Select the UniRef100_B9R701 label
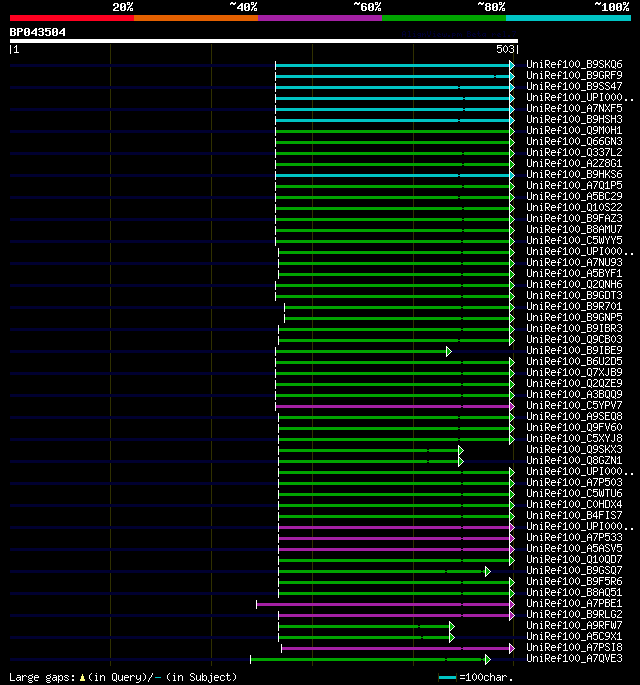The width and height of the screenshot is (640, 685). (x=574, y=306)
